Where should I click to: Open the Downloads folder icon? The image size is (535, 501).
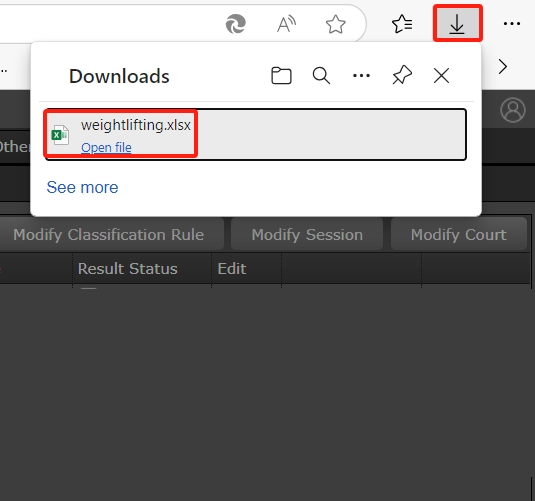[x=281, y=75]
